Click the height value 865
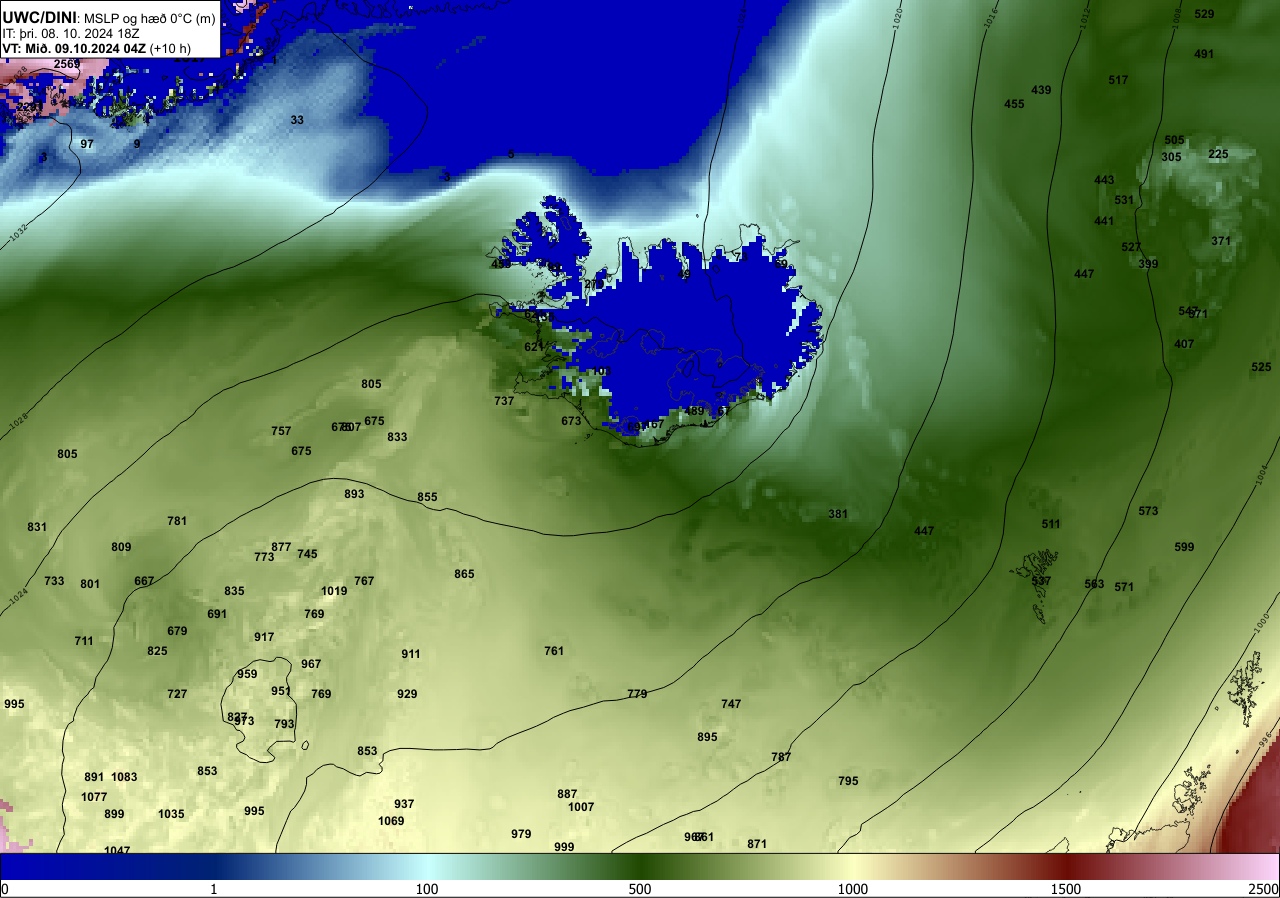This screenshot has height=898, width=1280. coord(464,574)
